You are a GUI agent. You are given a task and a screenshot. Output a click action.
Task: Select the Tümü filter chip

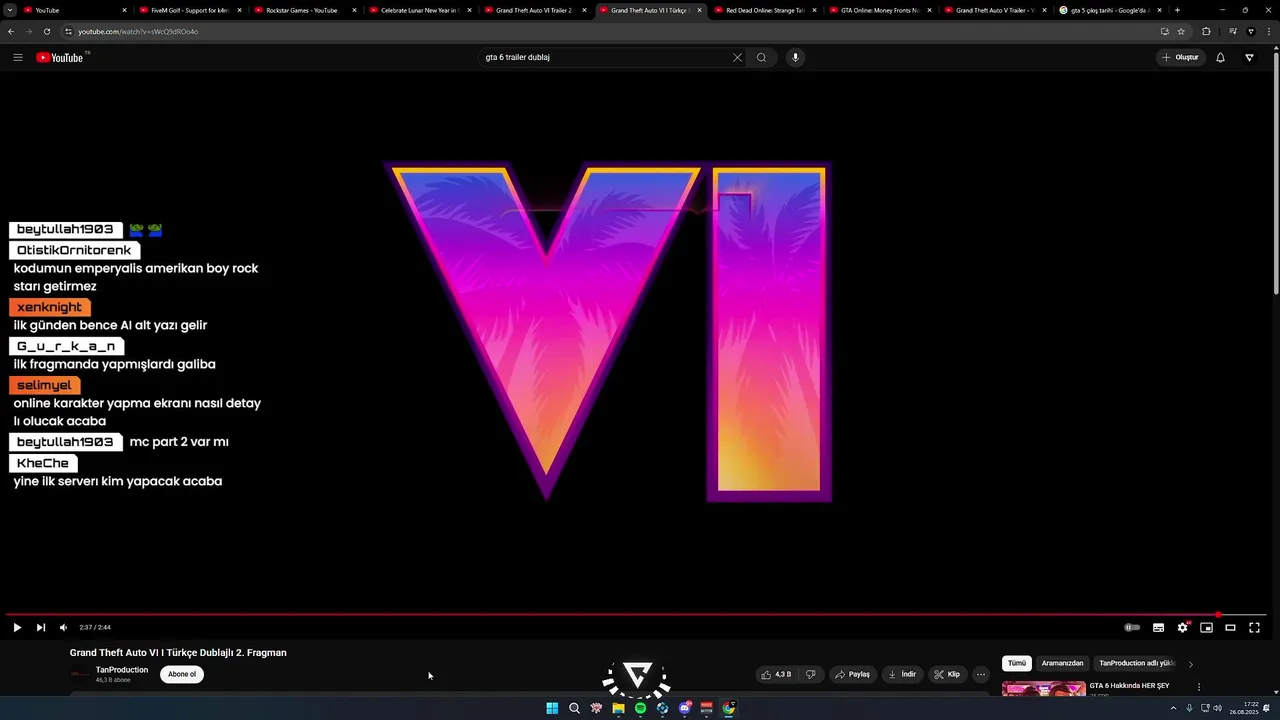1017,663
